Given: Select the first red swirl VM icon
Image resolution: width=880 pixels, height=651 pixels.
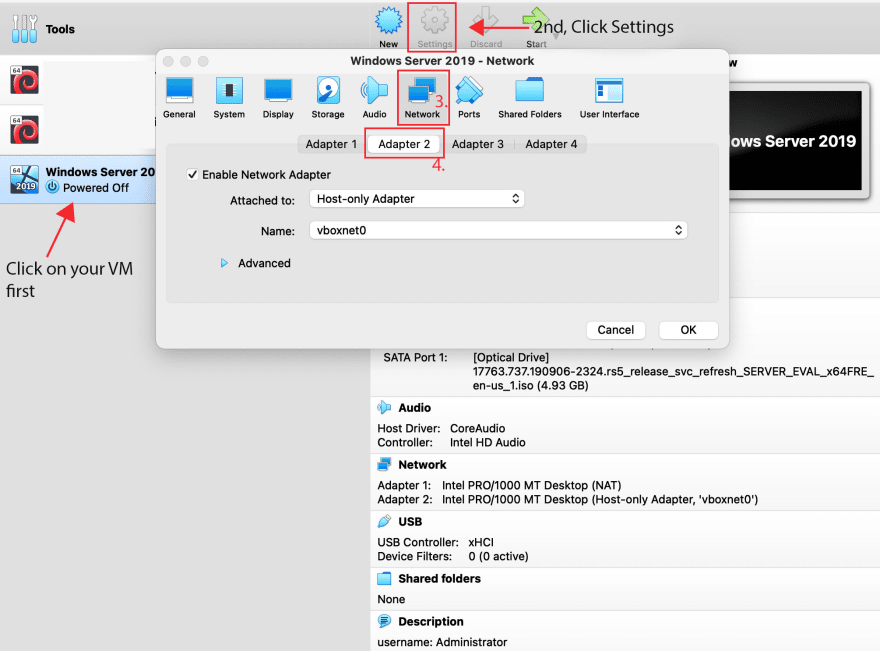Looking at the screenshot, I should coord(25,80).
